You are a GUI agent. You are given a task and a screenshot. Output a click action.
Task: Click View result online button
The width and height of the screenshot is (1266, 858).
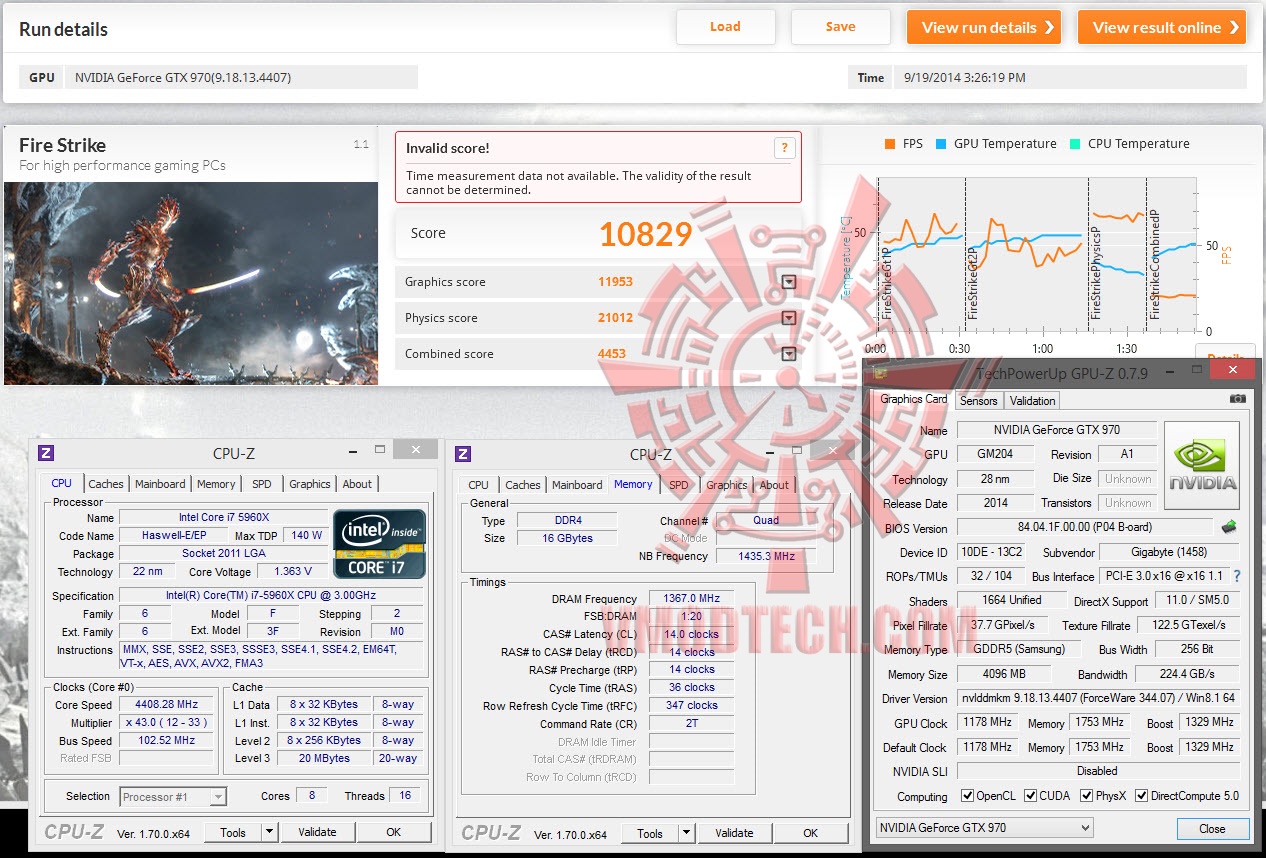tap(1161, 27)
